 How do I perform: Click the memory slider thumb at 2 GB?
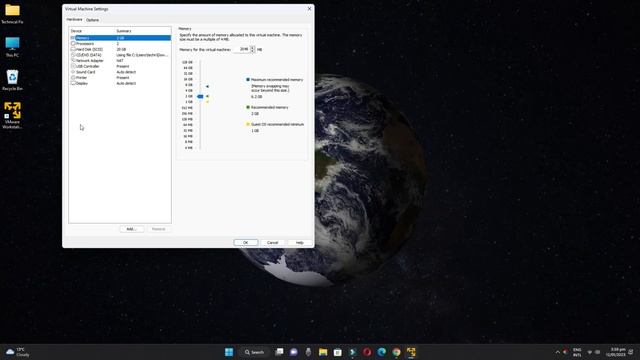coord(200,96)
